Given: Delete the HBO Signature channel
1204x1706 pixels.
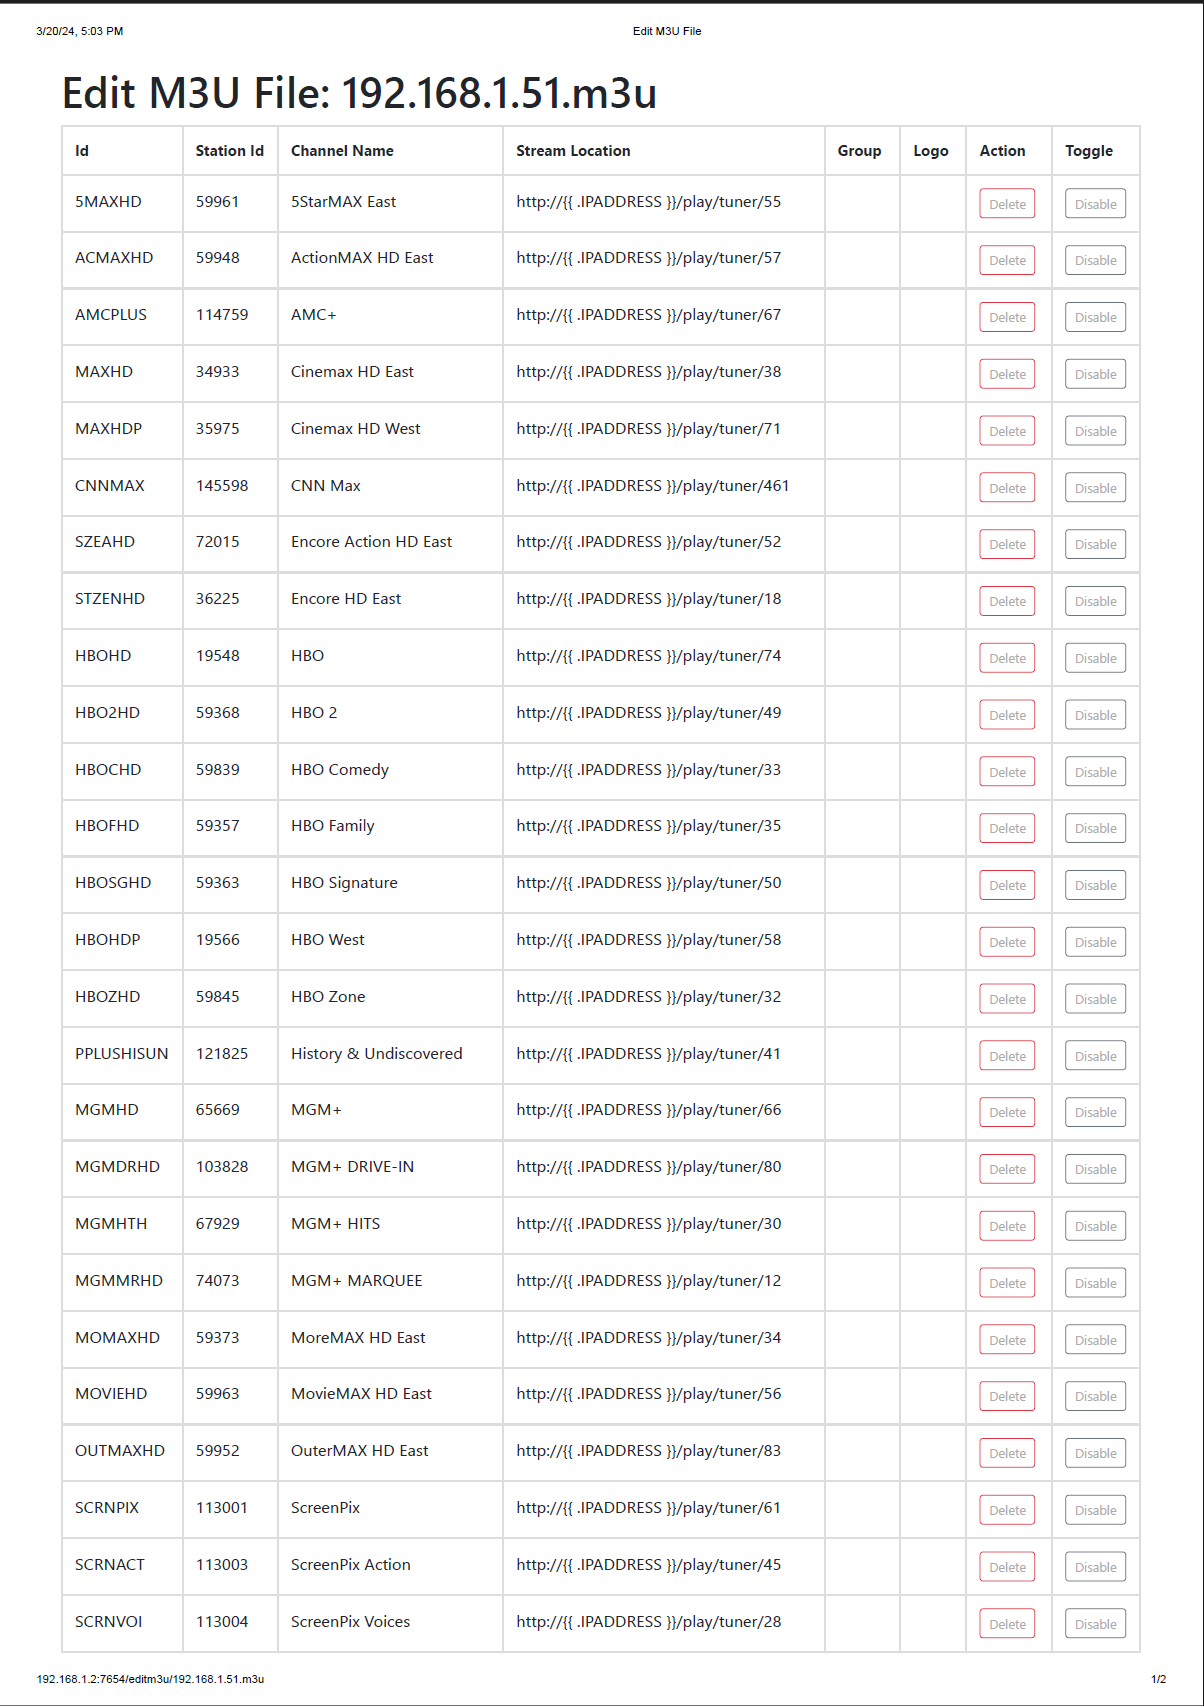Looking at the screenshot, I should [1007, 885].
